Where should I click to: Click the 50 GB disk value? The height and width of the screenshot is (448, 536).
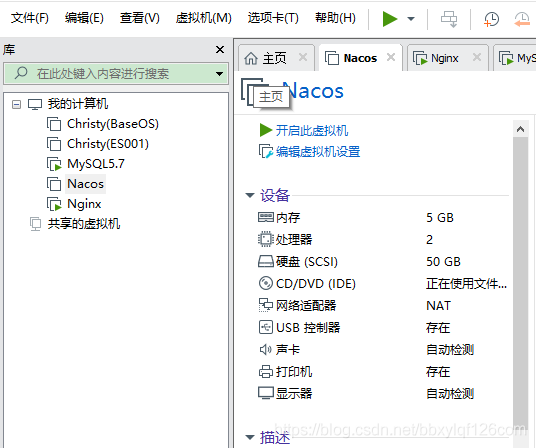click(x=443, y=262)
